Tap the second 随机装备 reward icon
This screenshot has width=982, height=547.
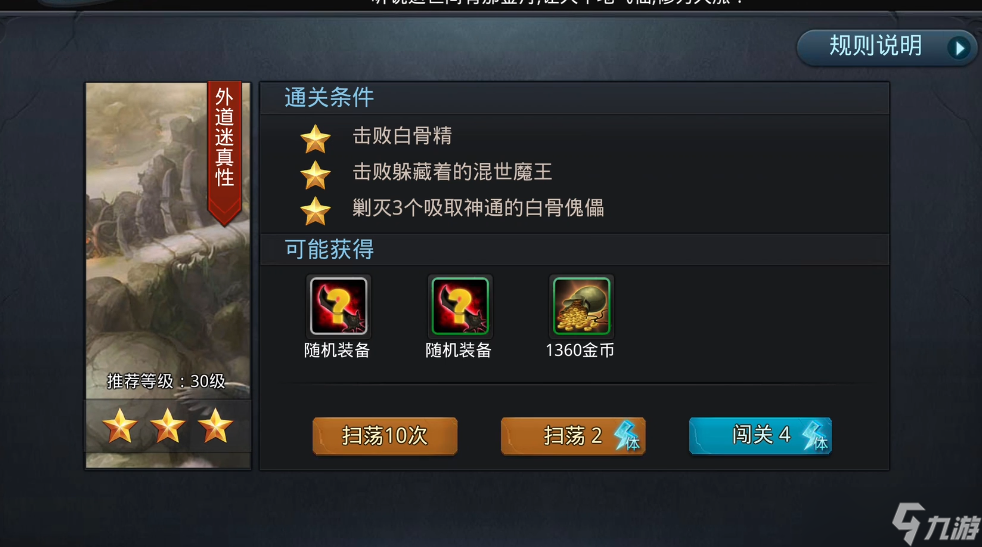click(x=460, y=306)
